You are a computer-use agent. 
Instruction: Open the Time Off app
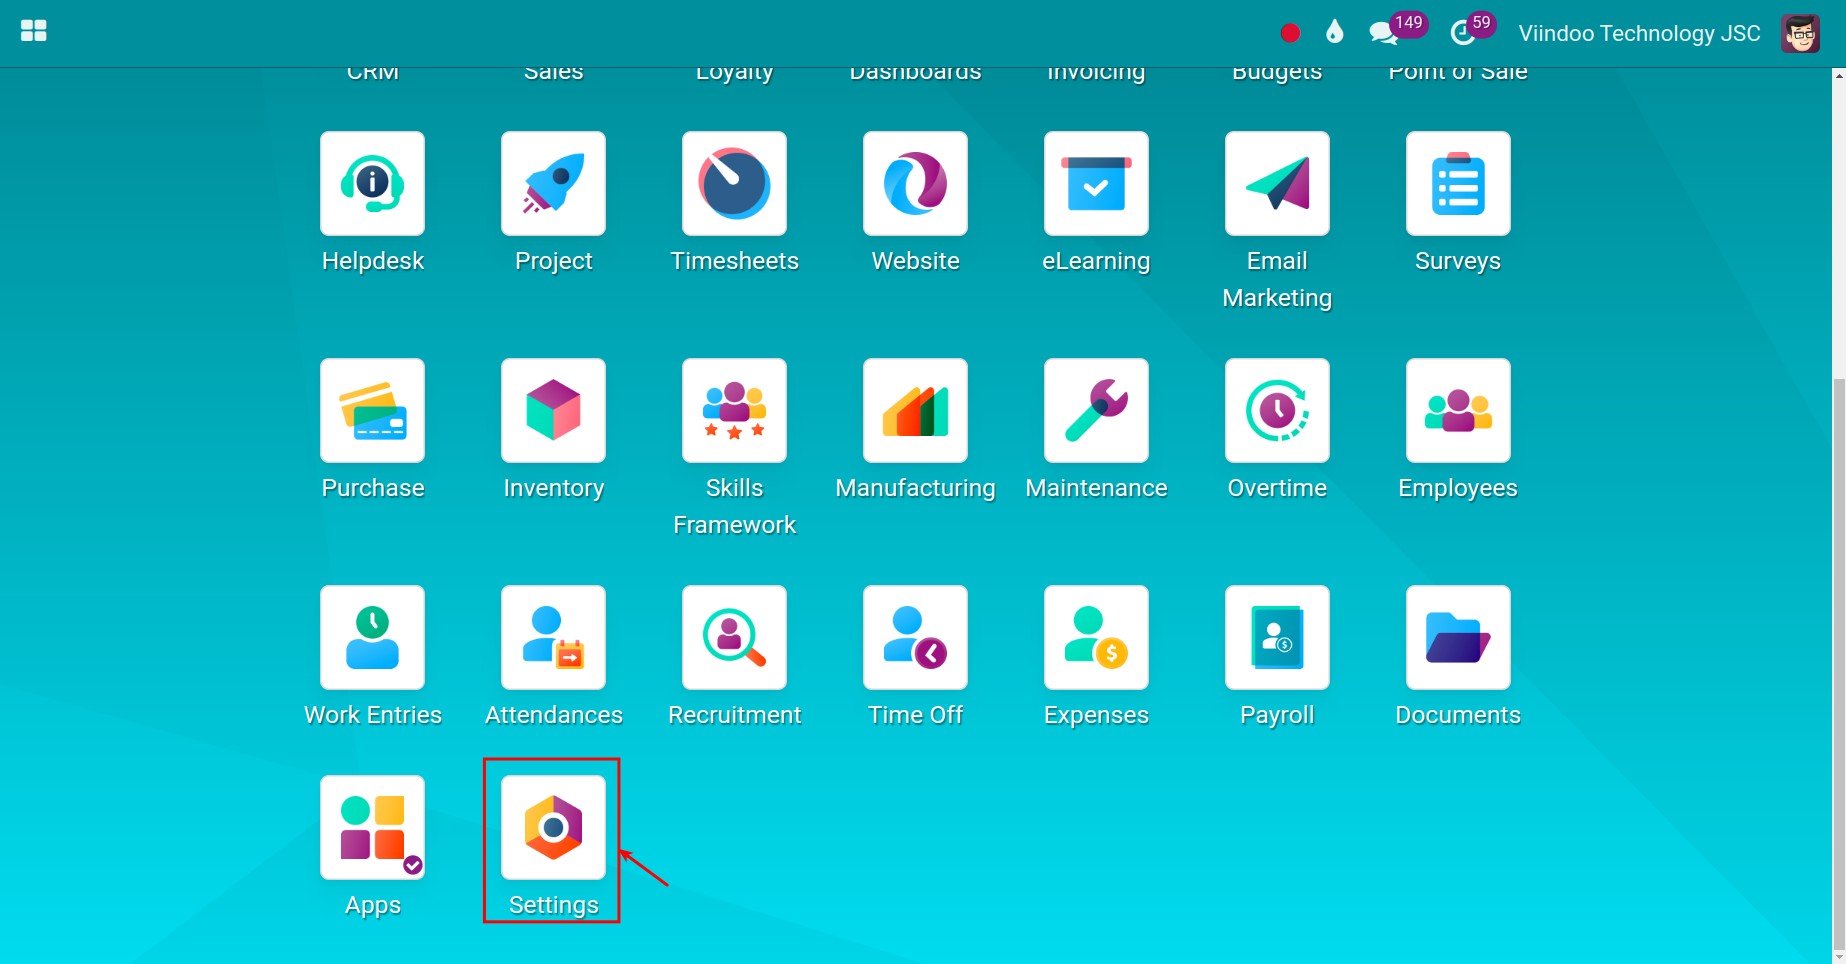tap(915, 638)
